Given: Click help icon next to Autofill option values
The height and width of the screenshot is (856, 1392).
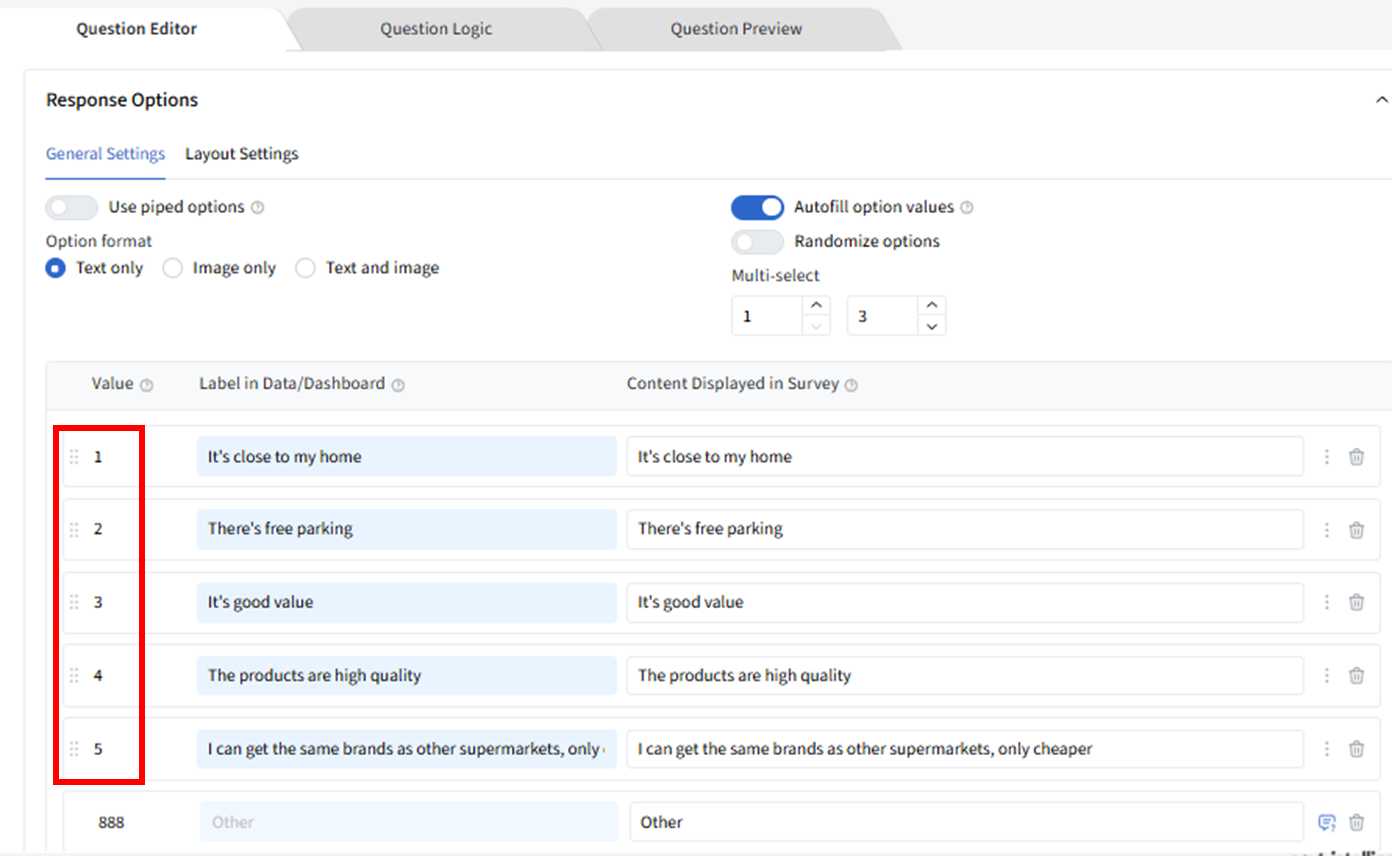Looking at the screenshot, I should pyautogui.click(x=966, y=208).
